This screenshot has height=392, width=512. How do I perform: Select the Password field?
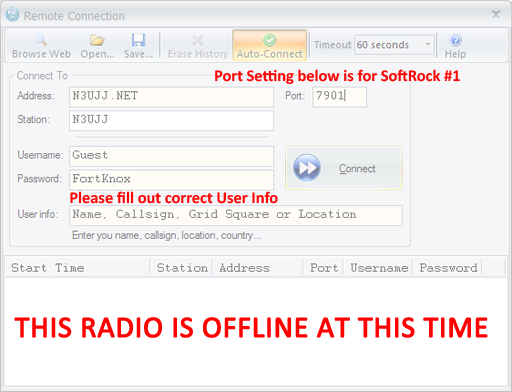click(x=171, y=180)
